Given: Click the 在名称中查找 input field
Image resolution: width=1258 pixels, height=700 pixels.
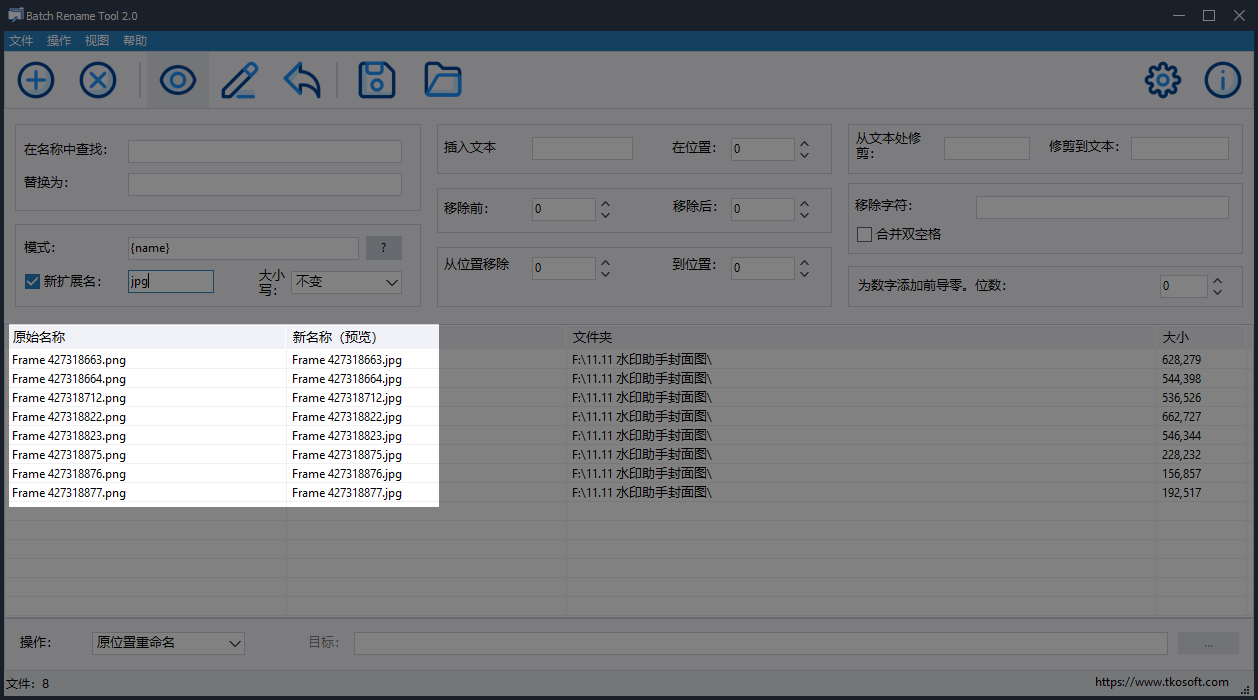Looking at the screenshot, I should click(x=265, y=151).
